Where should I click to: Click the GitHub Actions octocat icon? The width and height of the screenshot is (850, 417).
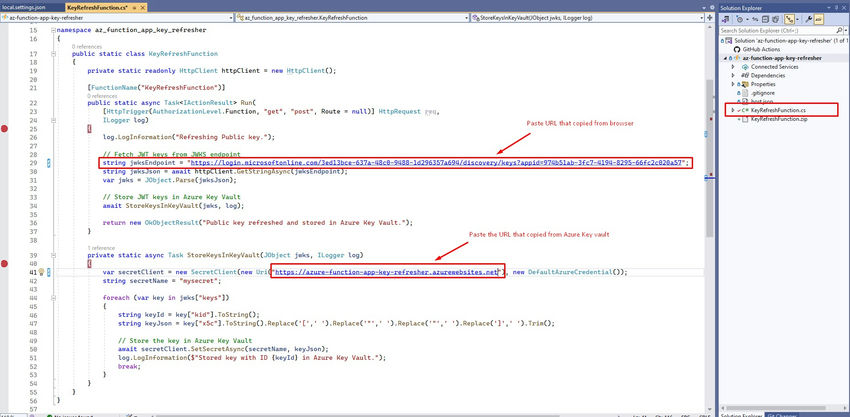737,49
